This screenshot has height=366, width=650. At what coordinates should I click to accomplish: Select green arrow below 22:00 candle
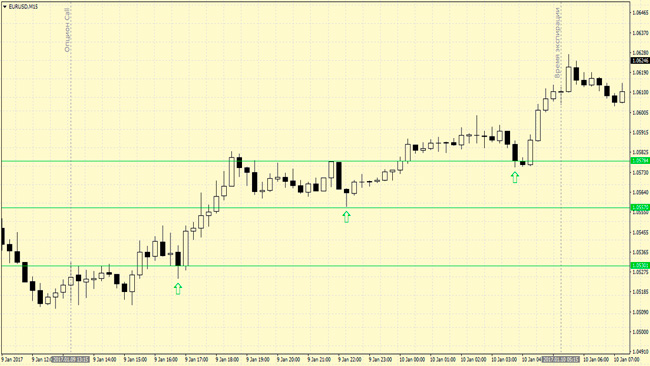346,216
